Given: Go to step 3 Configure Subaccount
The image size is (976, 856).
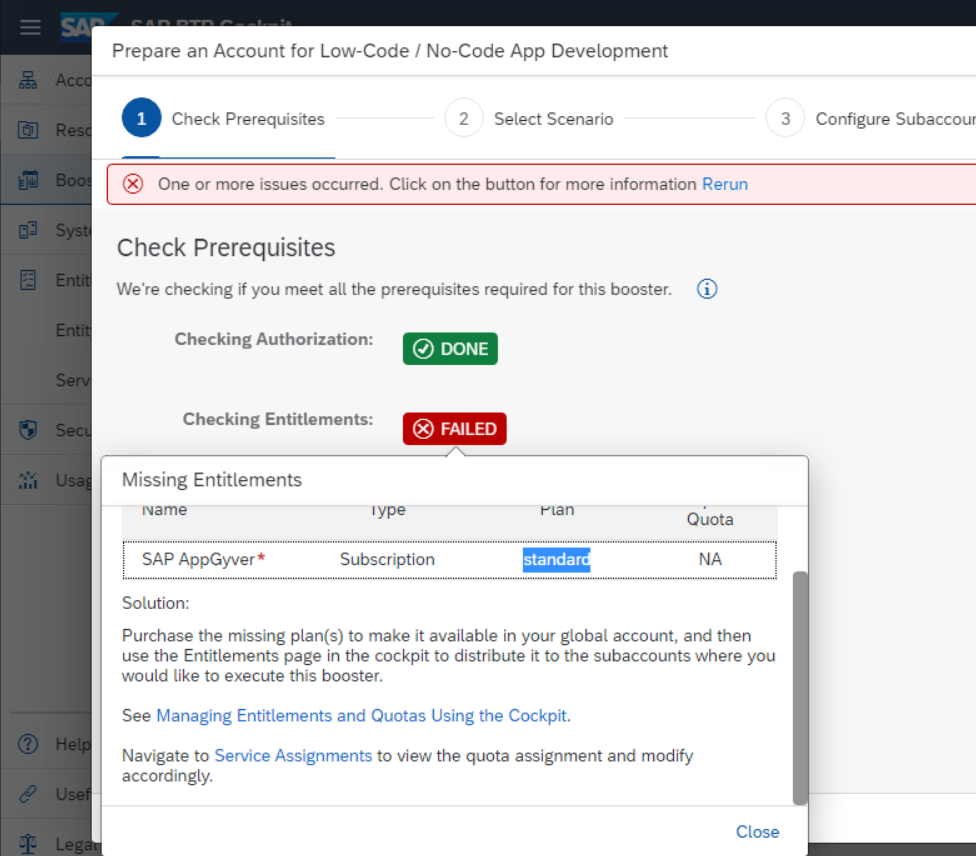Looking at the screenshot, I should click(x=870, y=118).
